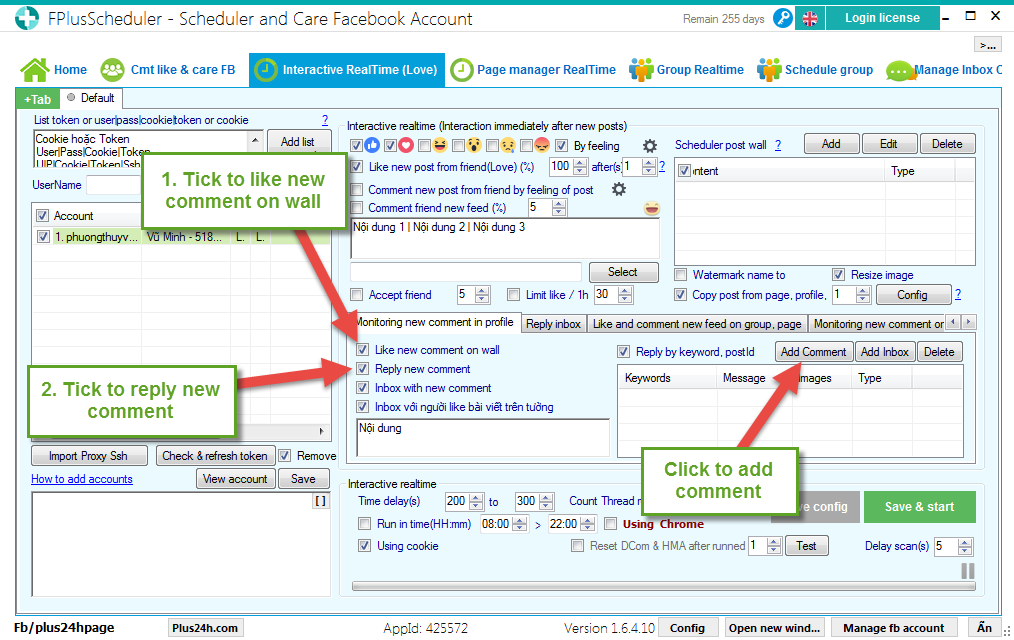Screen dimensions: 1014x640
Task: Toggle the By feeling checkbox
Action: click(561, 145)
